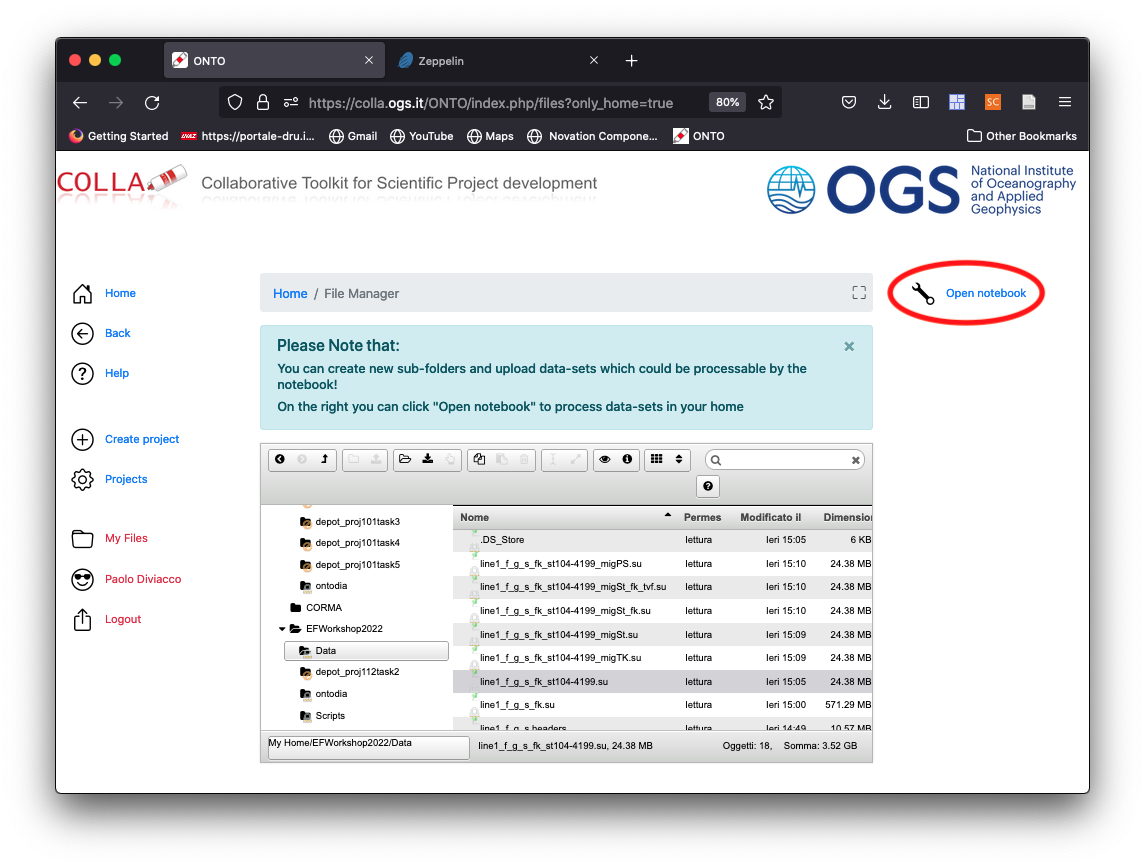Screen dimensions: 1145x867
Task: Toggle the icon grid view mode
Action: (657, 460)
